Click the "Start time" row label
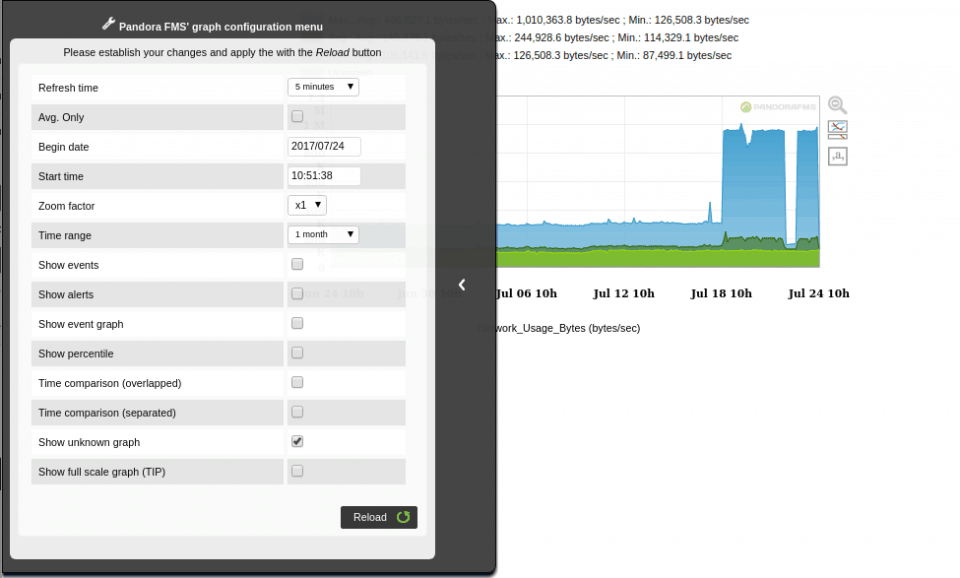 click(61, 176)
